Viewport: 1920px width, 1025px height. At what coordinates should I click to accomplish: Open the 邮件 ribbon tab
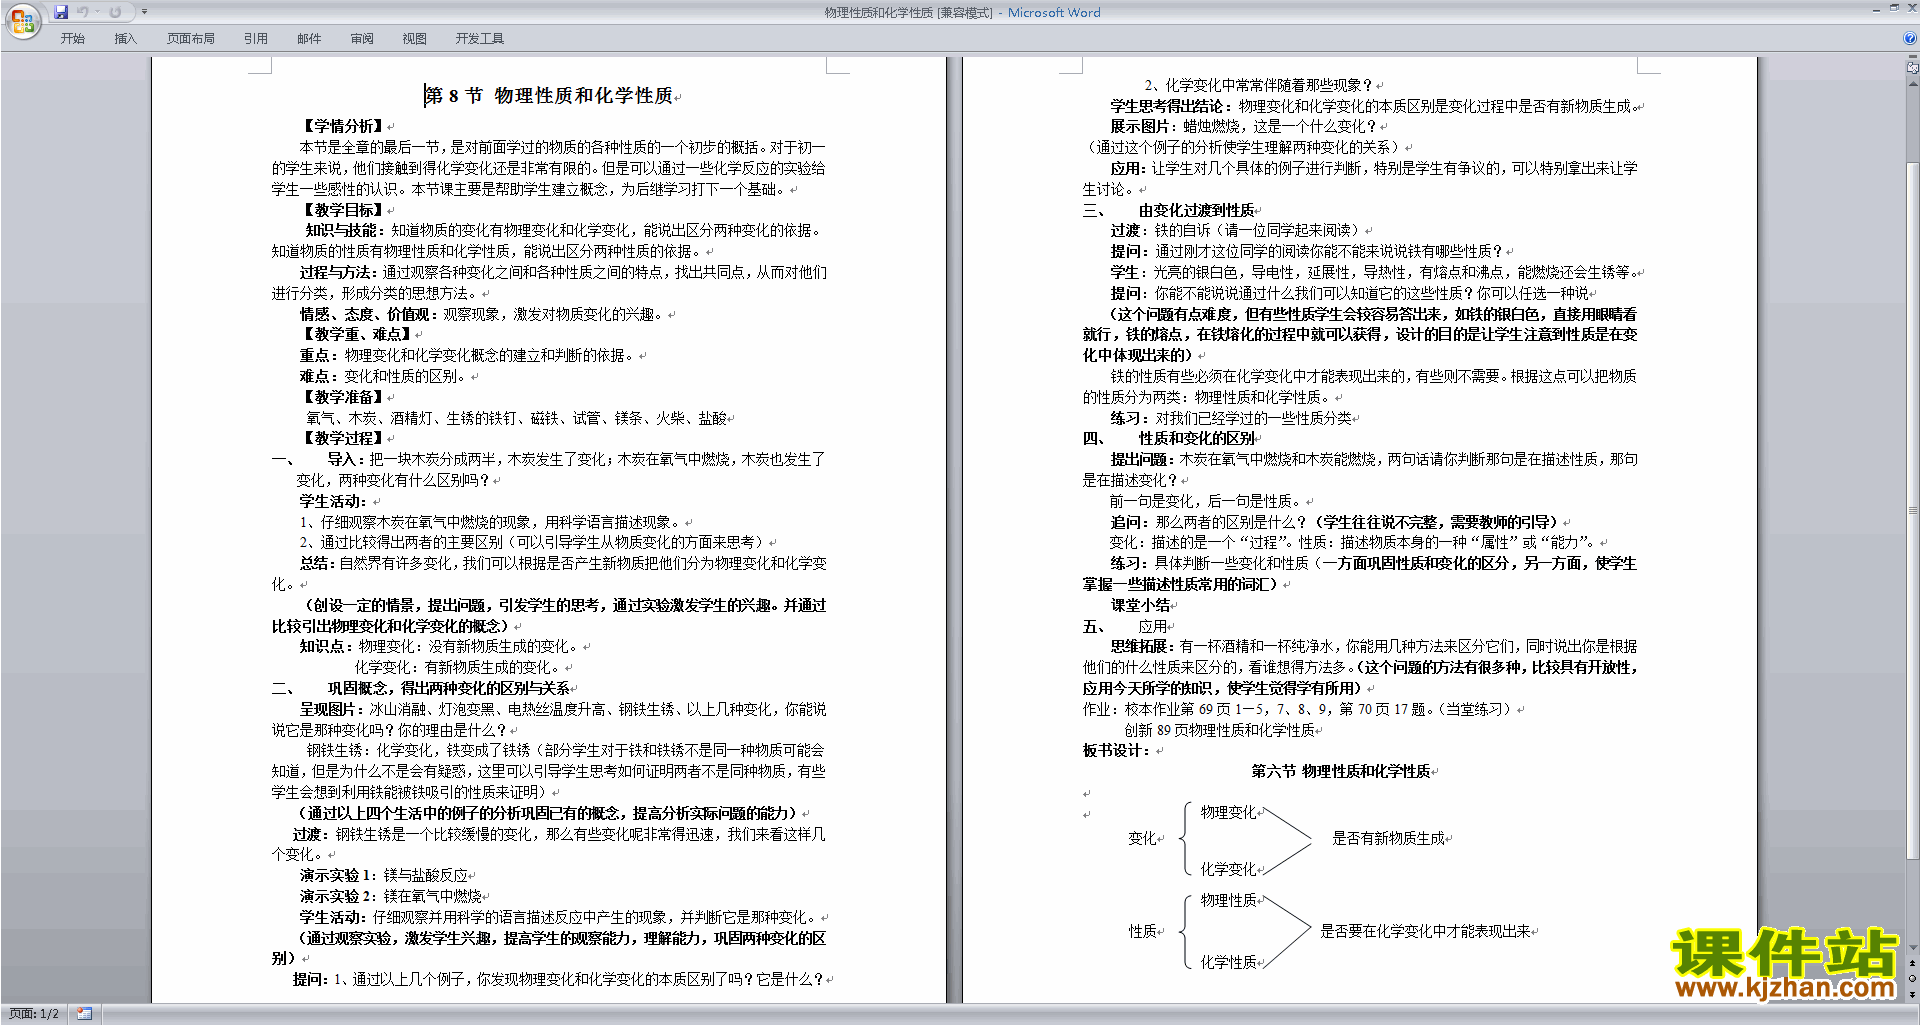(309, 38)
